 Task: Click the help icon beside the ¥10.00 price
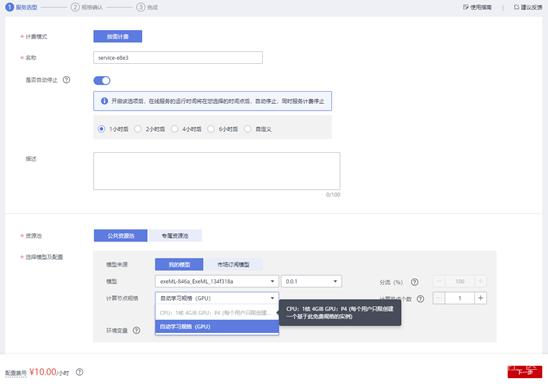click(x=80, y=372)
